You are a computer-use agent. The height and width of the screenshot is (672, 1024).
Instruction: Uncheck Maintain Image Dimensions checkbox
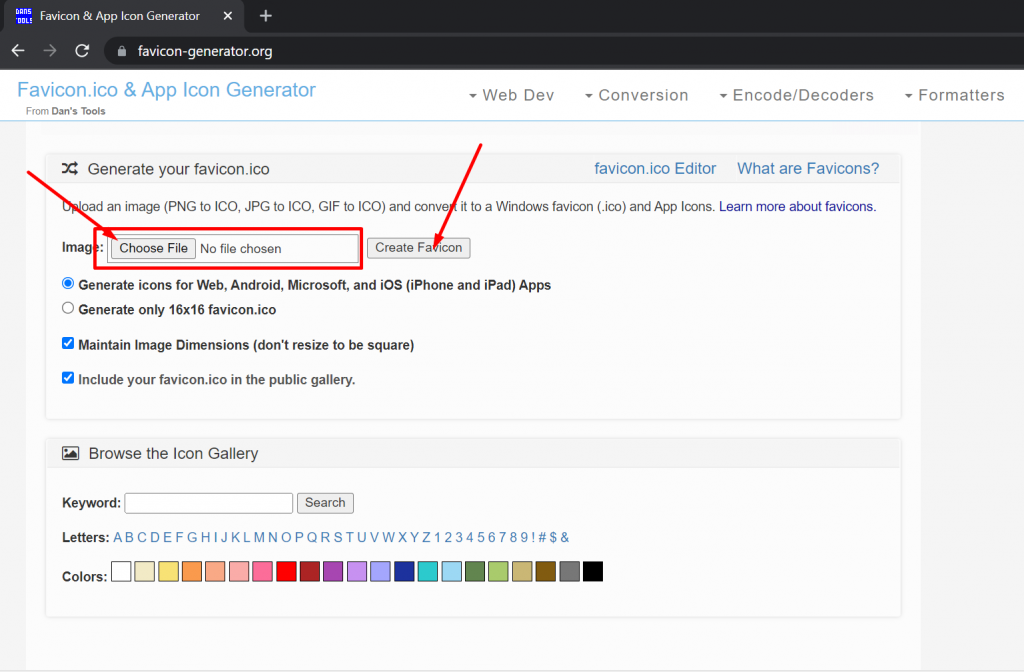click(68, 344)
